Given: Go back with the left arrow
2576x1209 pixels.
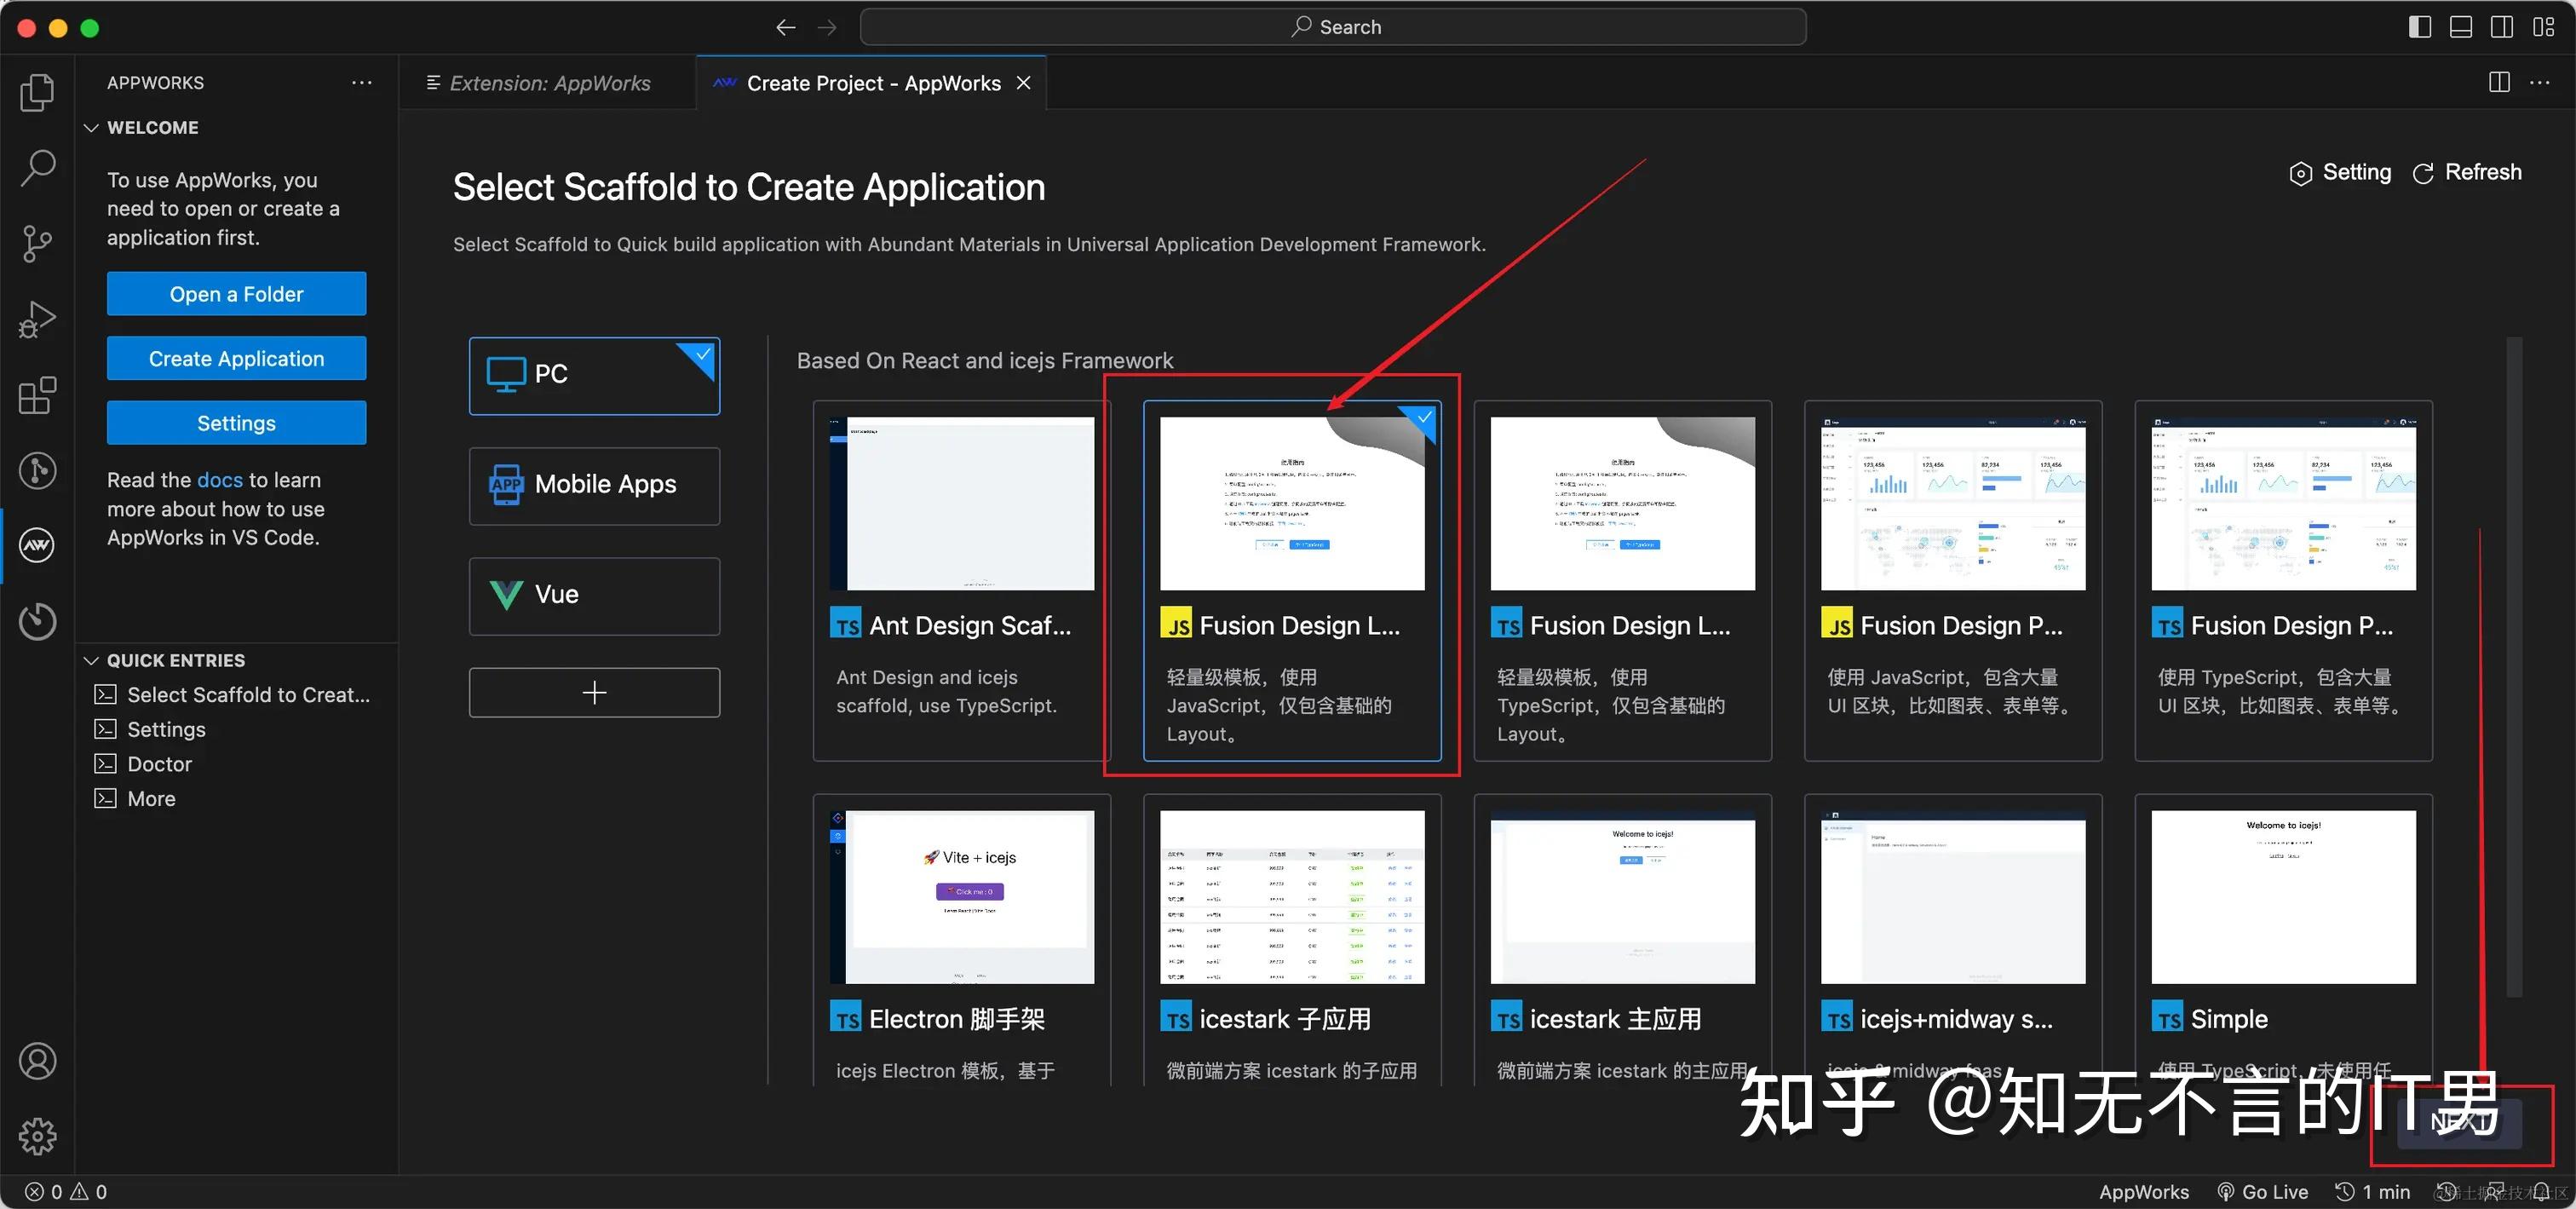Looking at the screenshot, I should pos(786,27).
